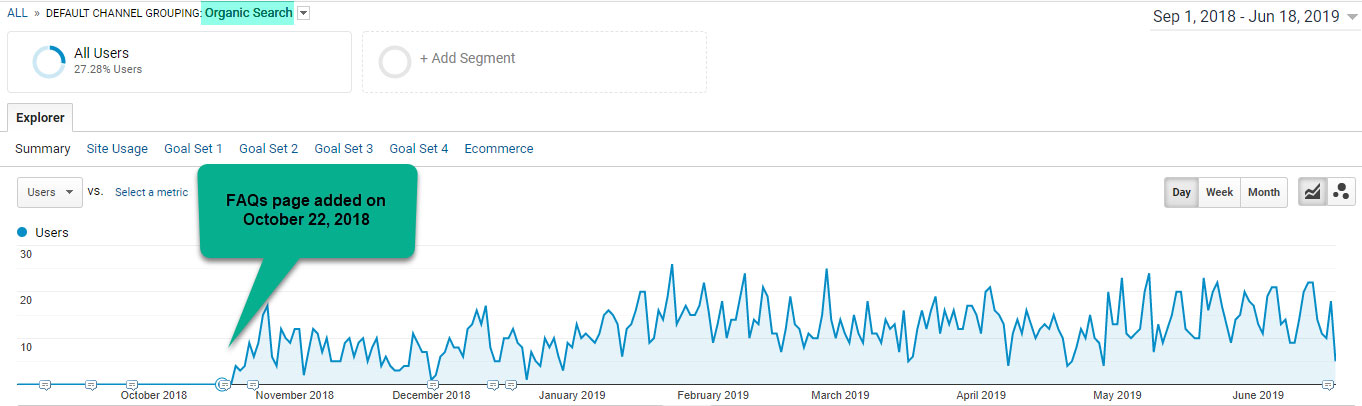This screenshot has width=1362, height=406.
Task: Click the Organic Search highlighted text
Action: click(x=248, y=13)
